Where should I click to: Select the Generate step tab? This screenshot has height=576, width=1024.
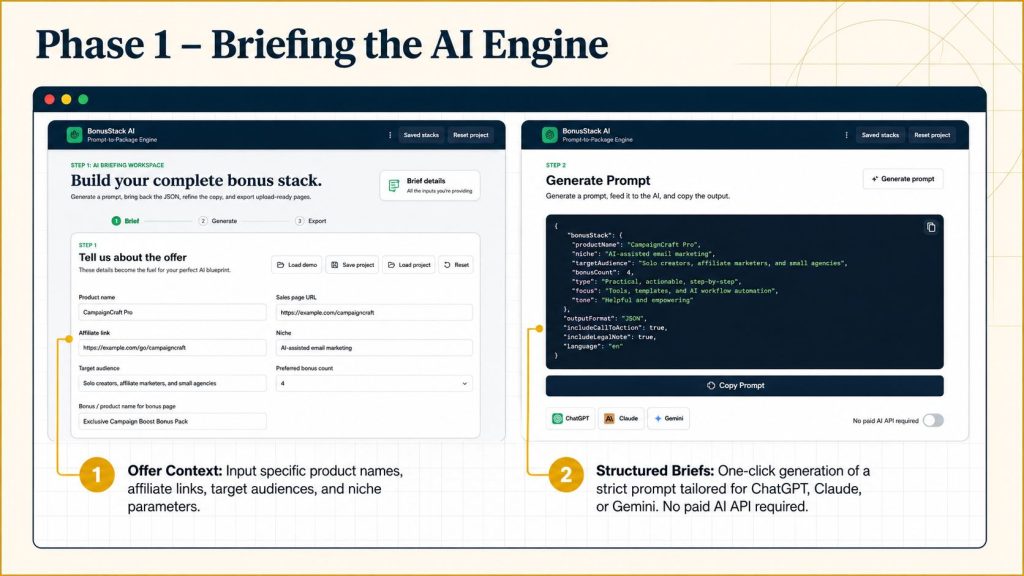coord(218,221)
